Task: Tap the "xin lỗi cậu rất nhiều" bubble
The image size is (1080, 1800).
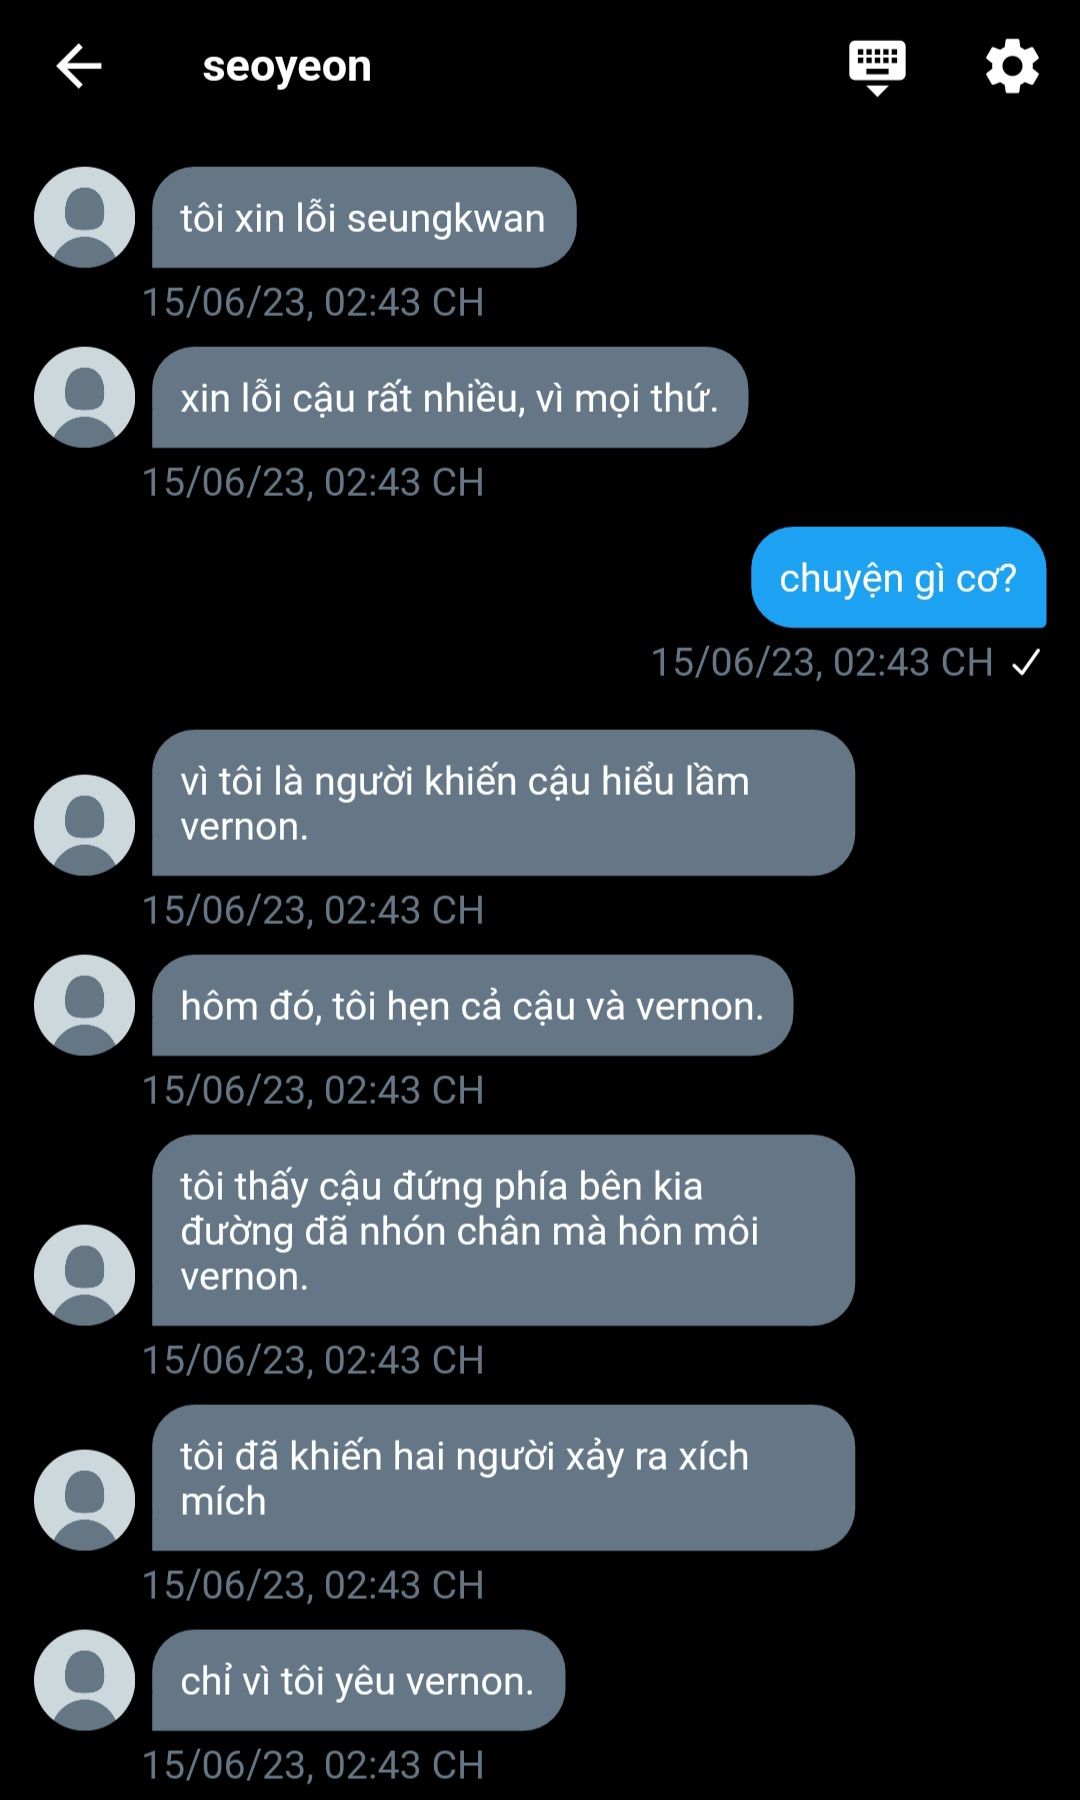Action: [449, 398]
